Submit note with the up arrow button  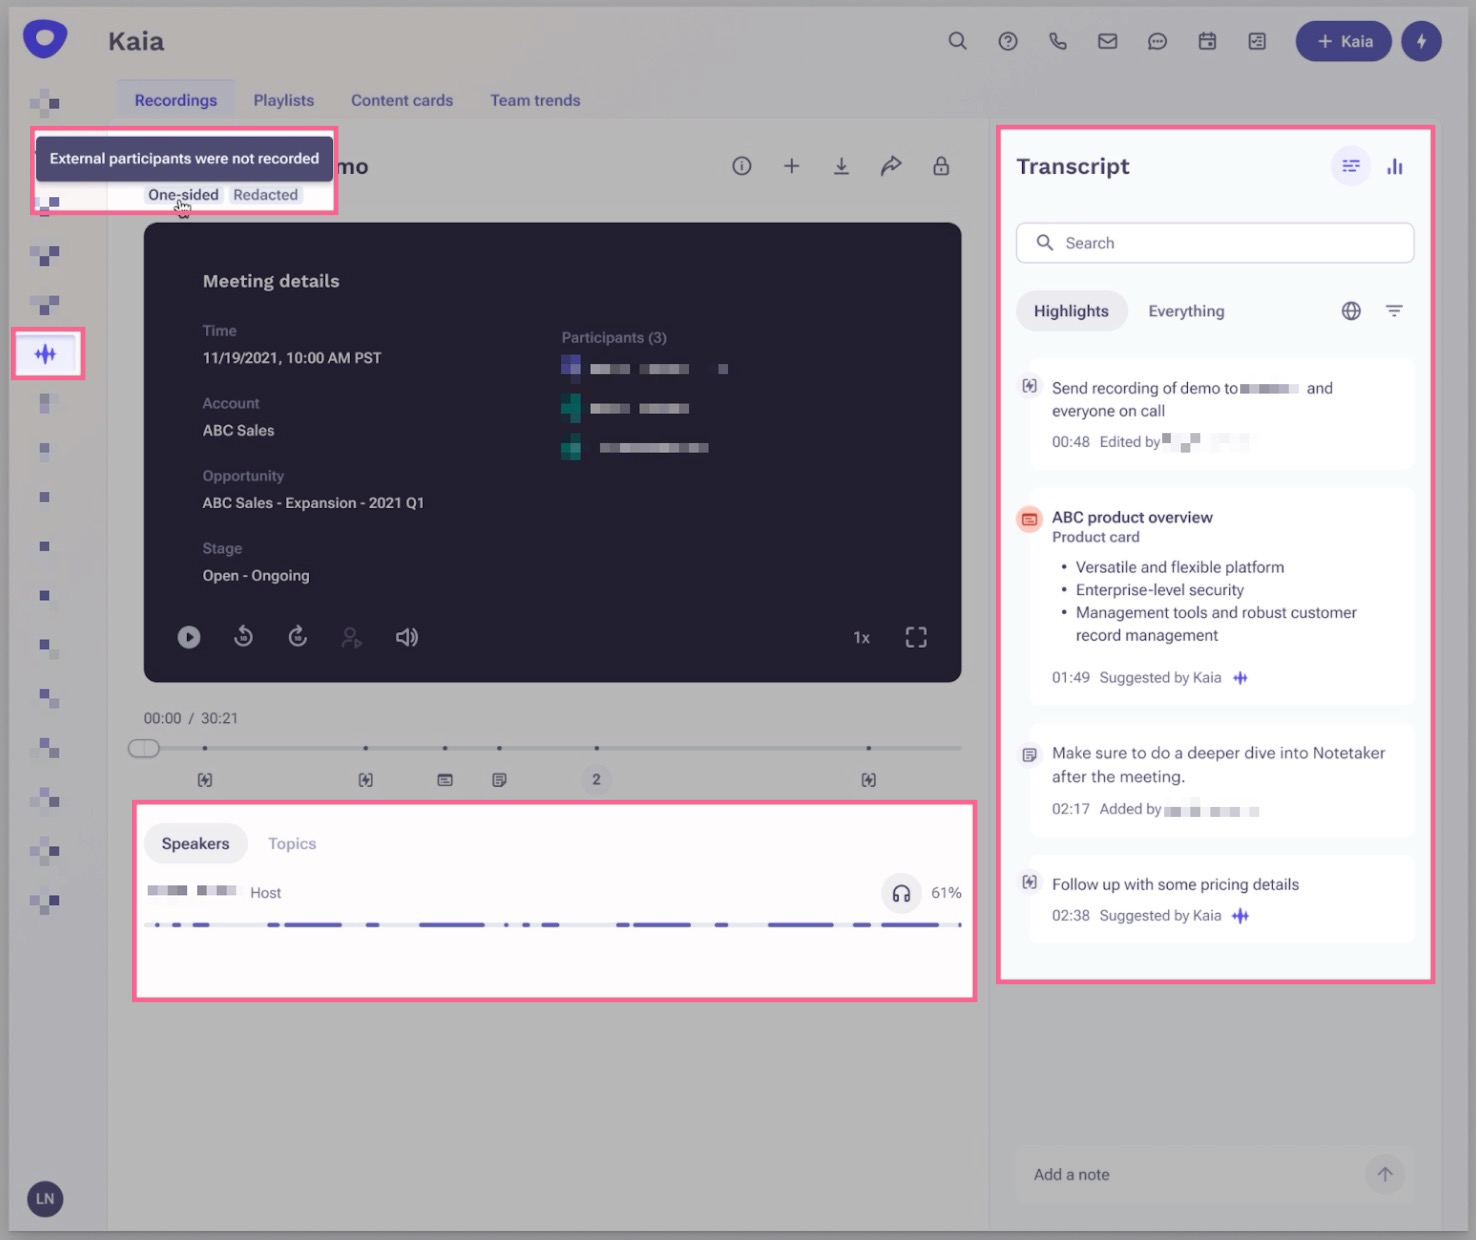tap(1385, 1174)
